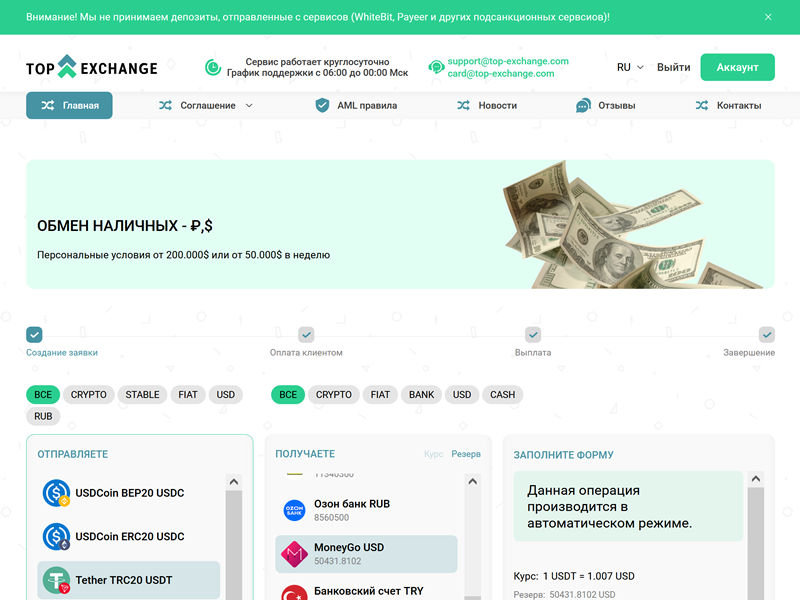
Task: Click the green Аккаунт button
Action: click(x=737, y=67)
